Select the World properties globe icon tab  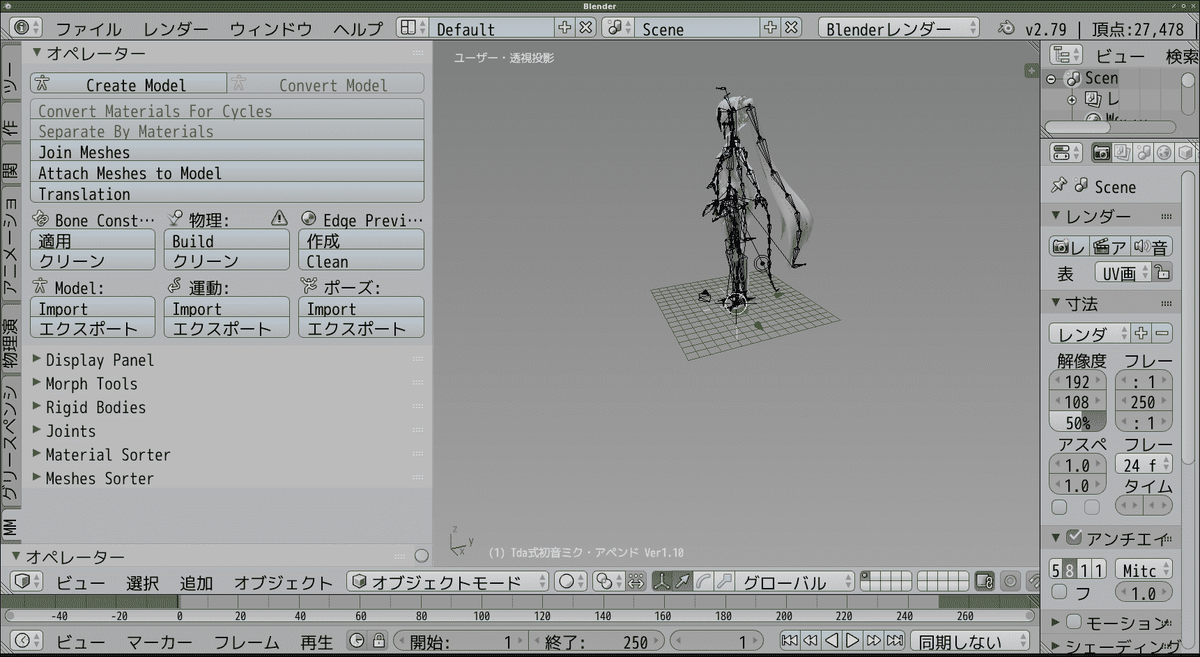(x=1163, y=152)
